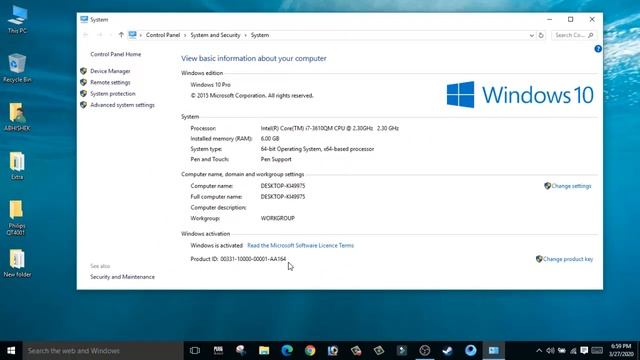Click the Search the web and Windows box
This screenshot has height=360, width=640.
pyautogui.click(x=103, y=351)
